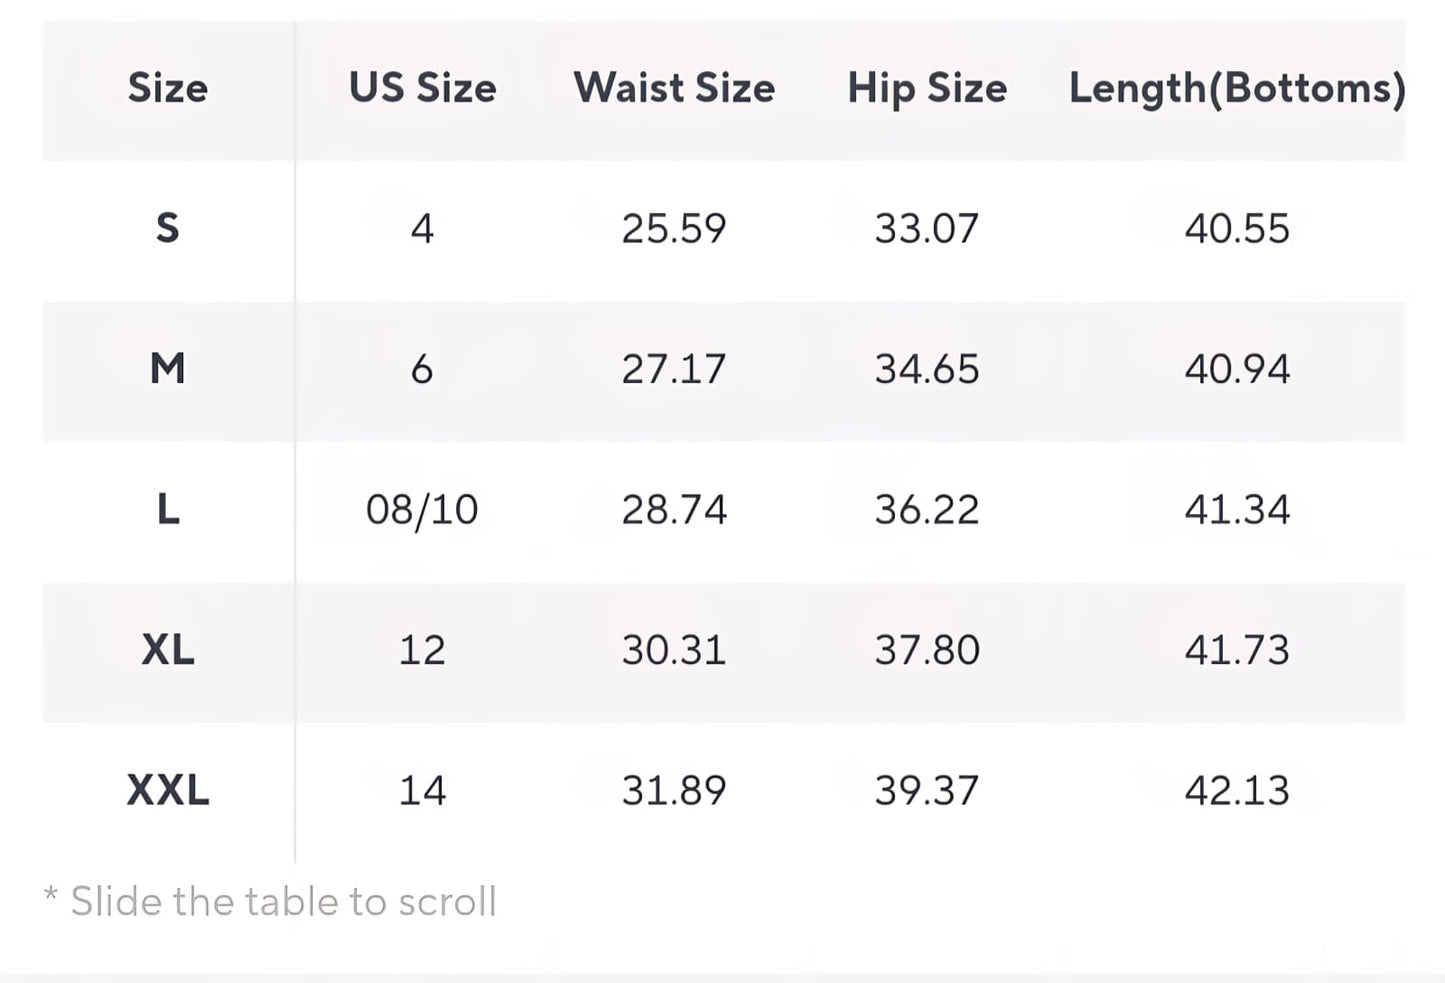Select the 25.59 waist size value

(x=674, y=229)
